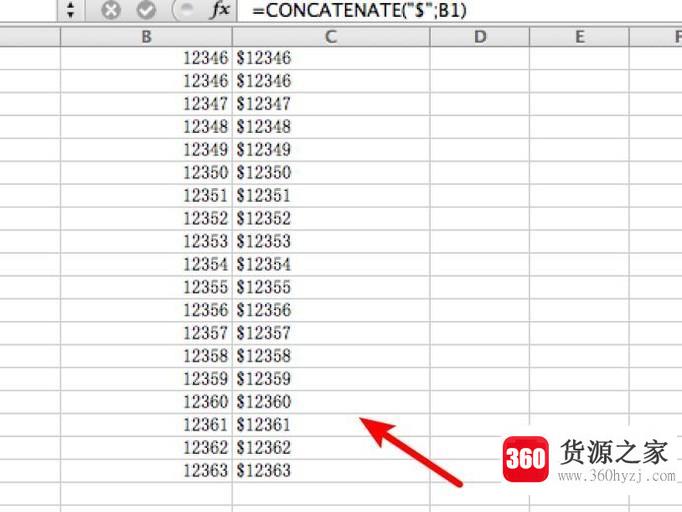Select cell with value 12349

(146, 150)
